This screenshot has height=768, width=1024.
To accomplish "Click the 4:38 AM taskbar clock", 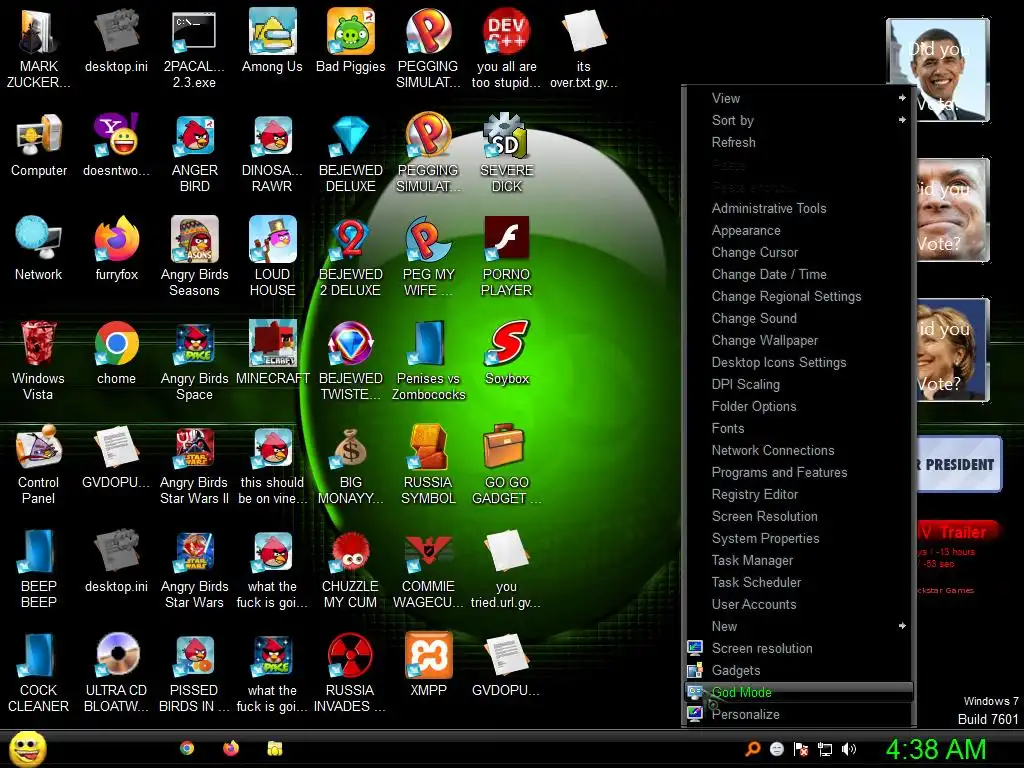I will click(935, 749).
